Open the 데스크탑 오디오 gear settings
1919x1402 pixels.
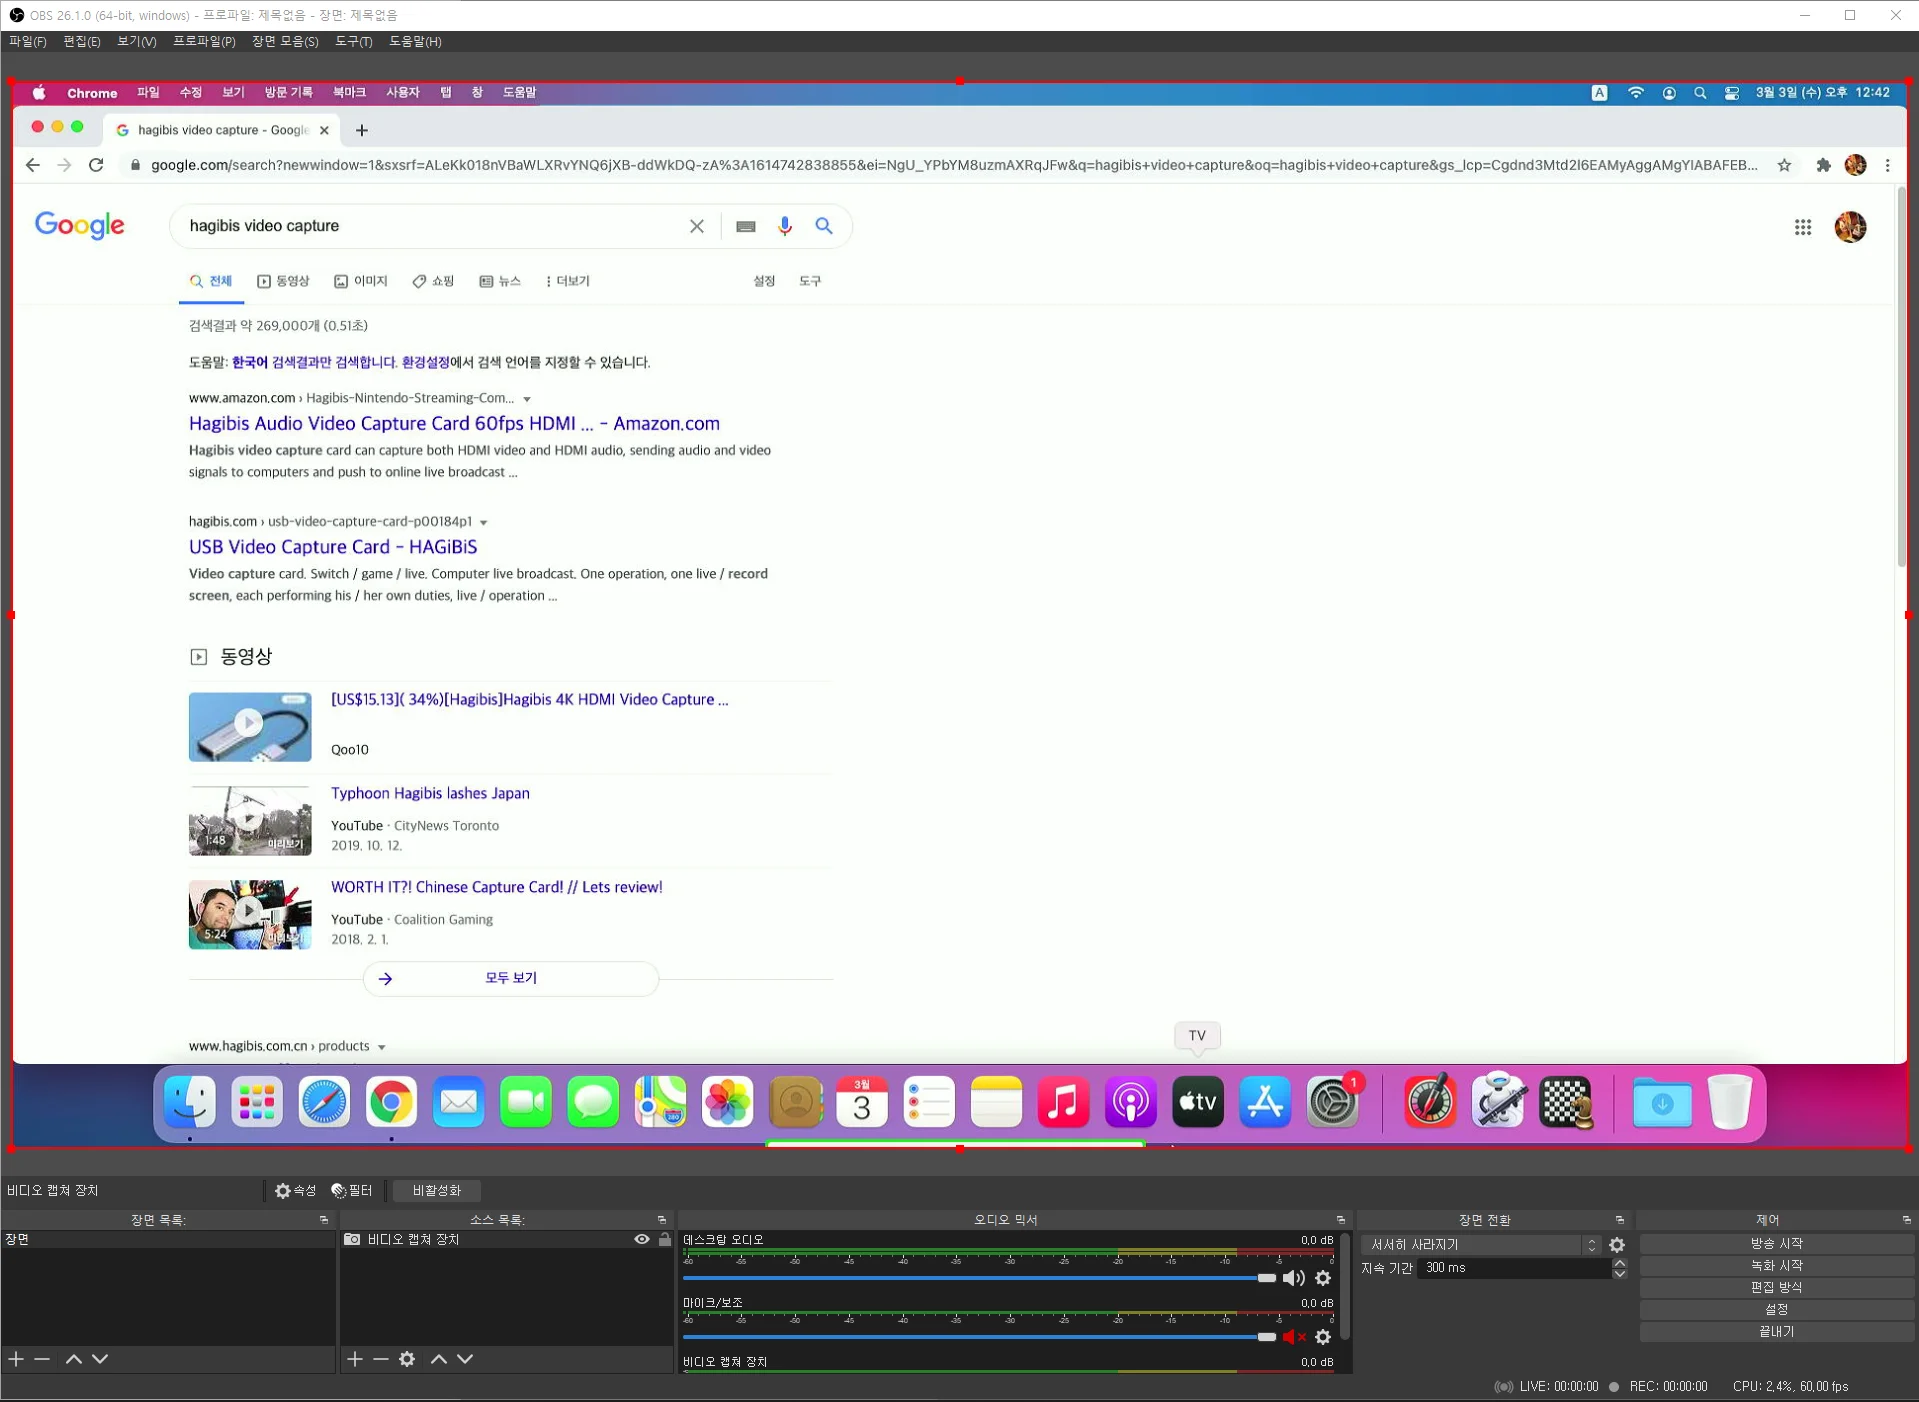pyautogui.click(x=1323, y=1278)
